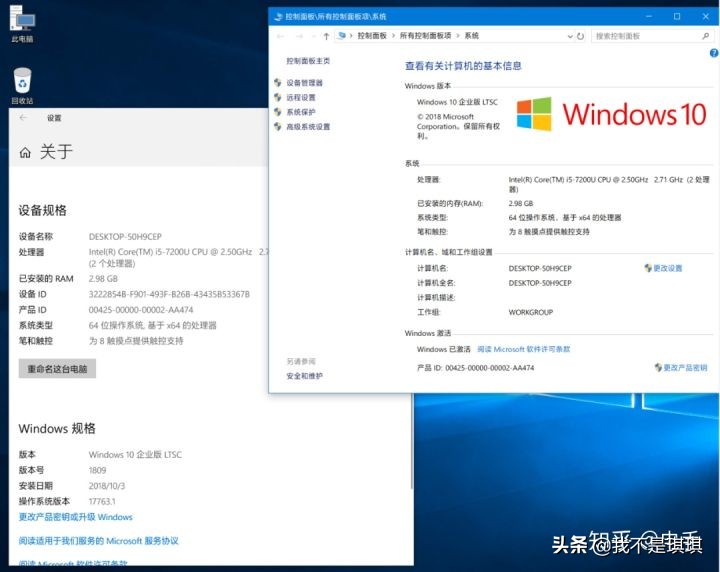Click 查看有关计算机的基本信息 heading
Viewport: 720px width, 572px height.
pos(463,66)
